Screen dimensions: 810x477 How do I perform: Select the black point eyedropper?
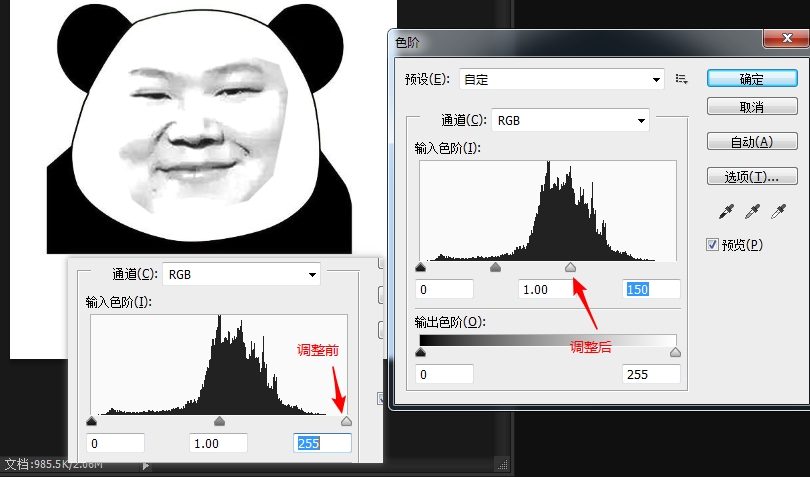click(x=726, y=211)
